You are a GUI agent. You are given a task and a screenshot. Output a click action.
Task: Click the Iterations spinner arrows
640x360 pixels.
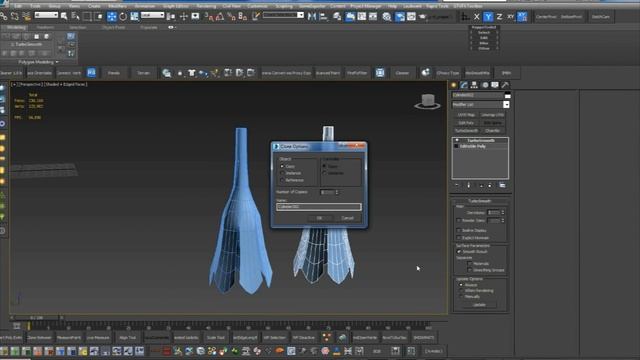click(x=503, y=212)
